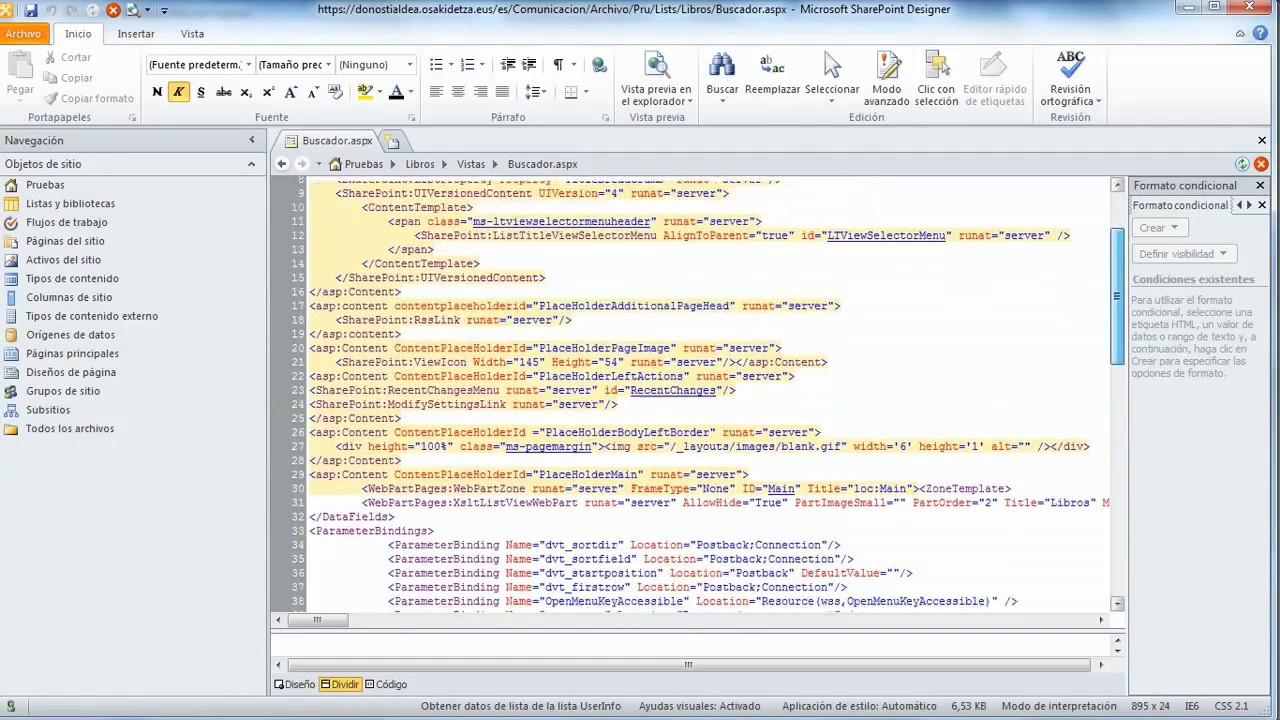Switch to the Insertar ribbon tab
The width and height of the screenshot is (1280, 720).
(136, 34)
